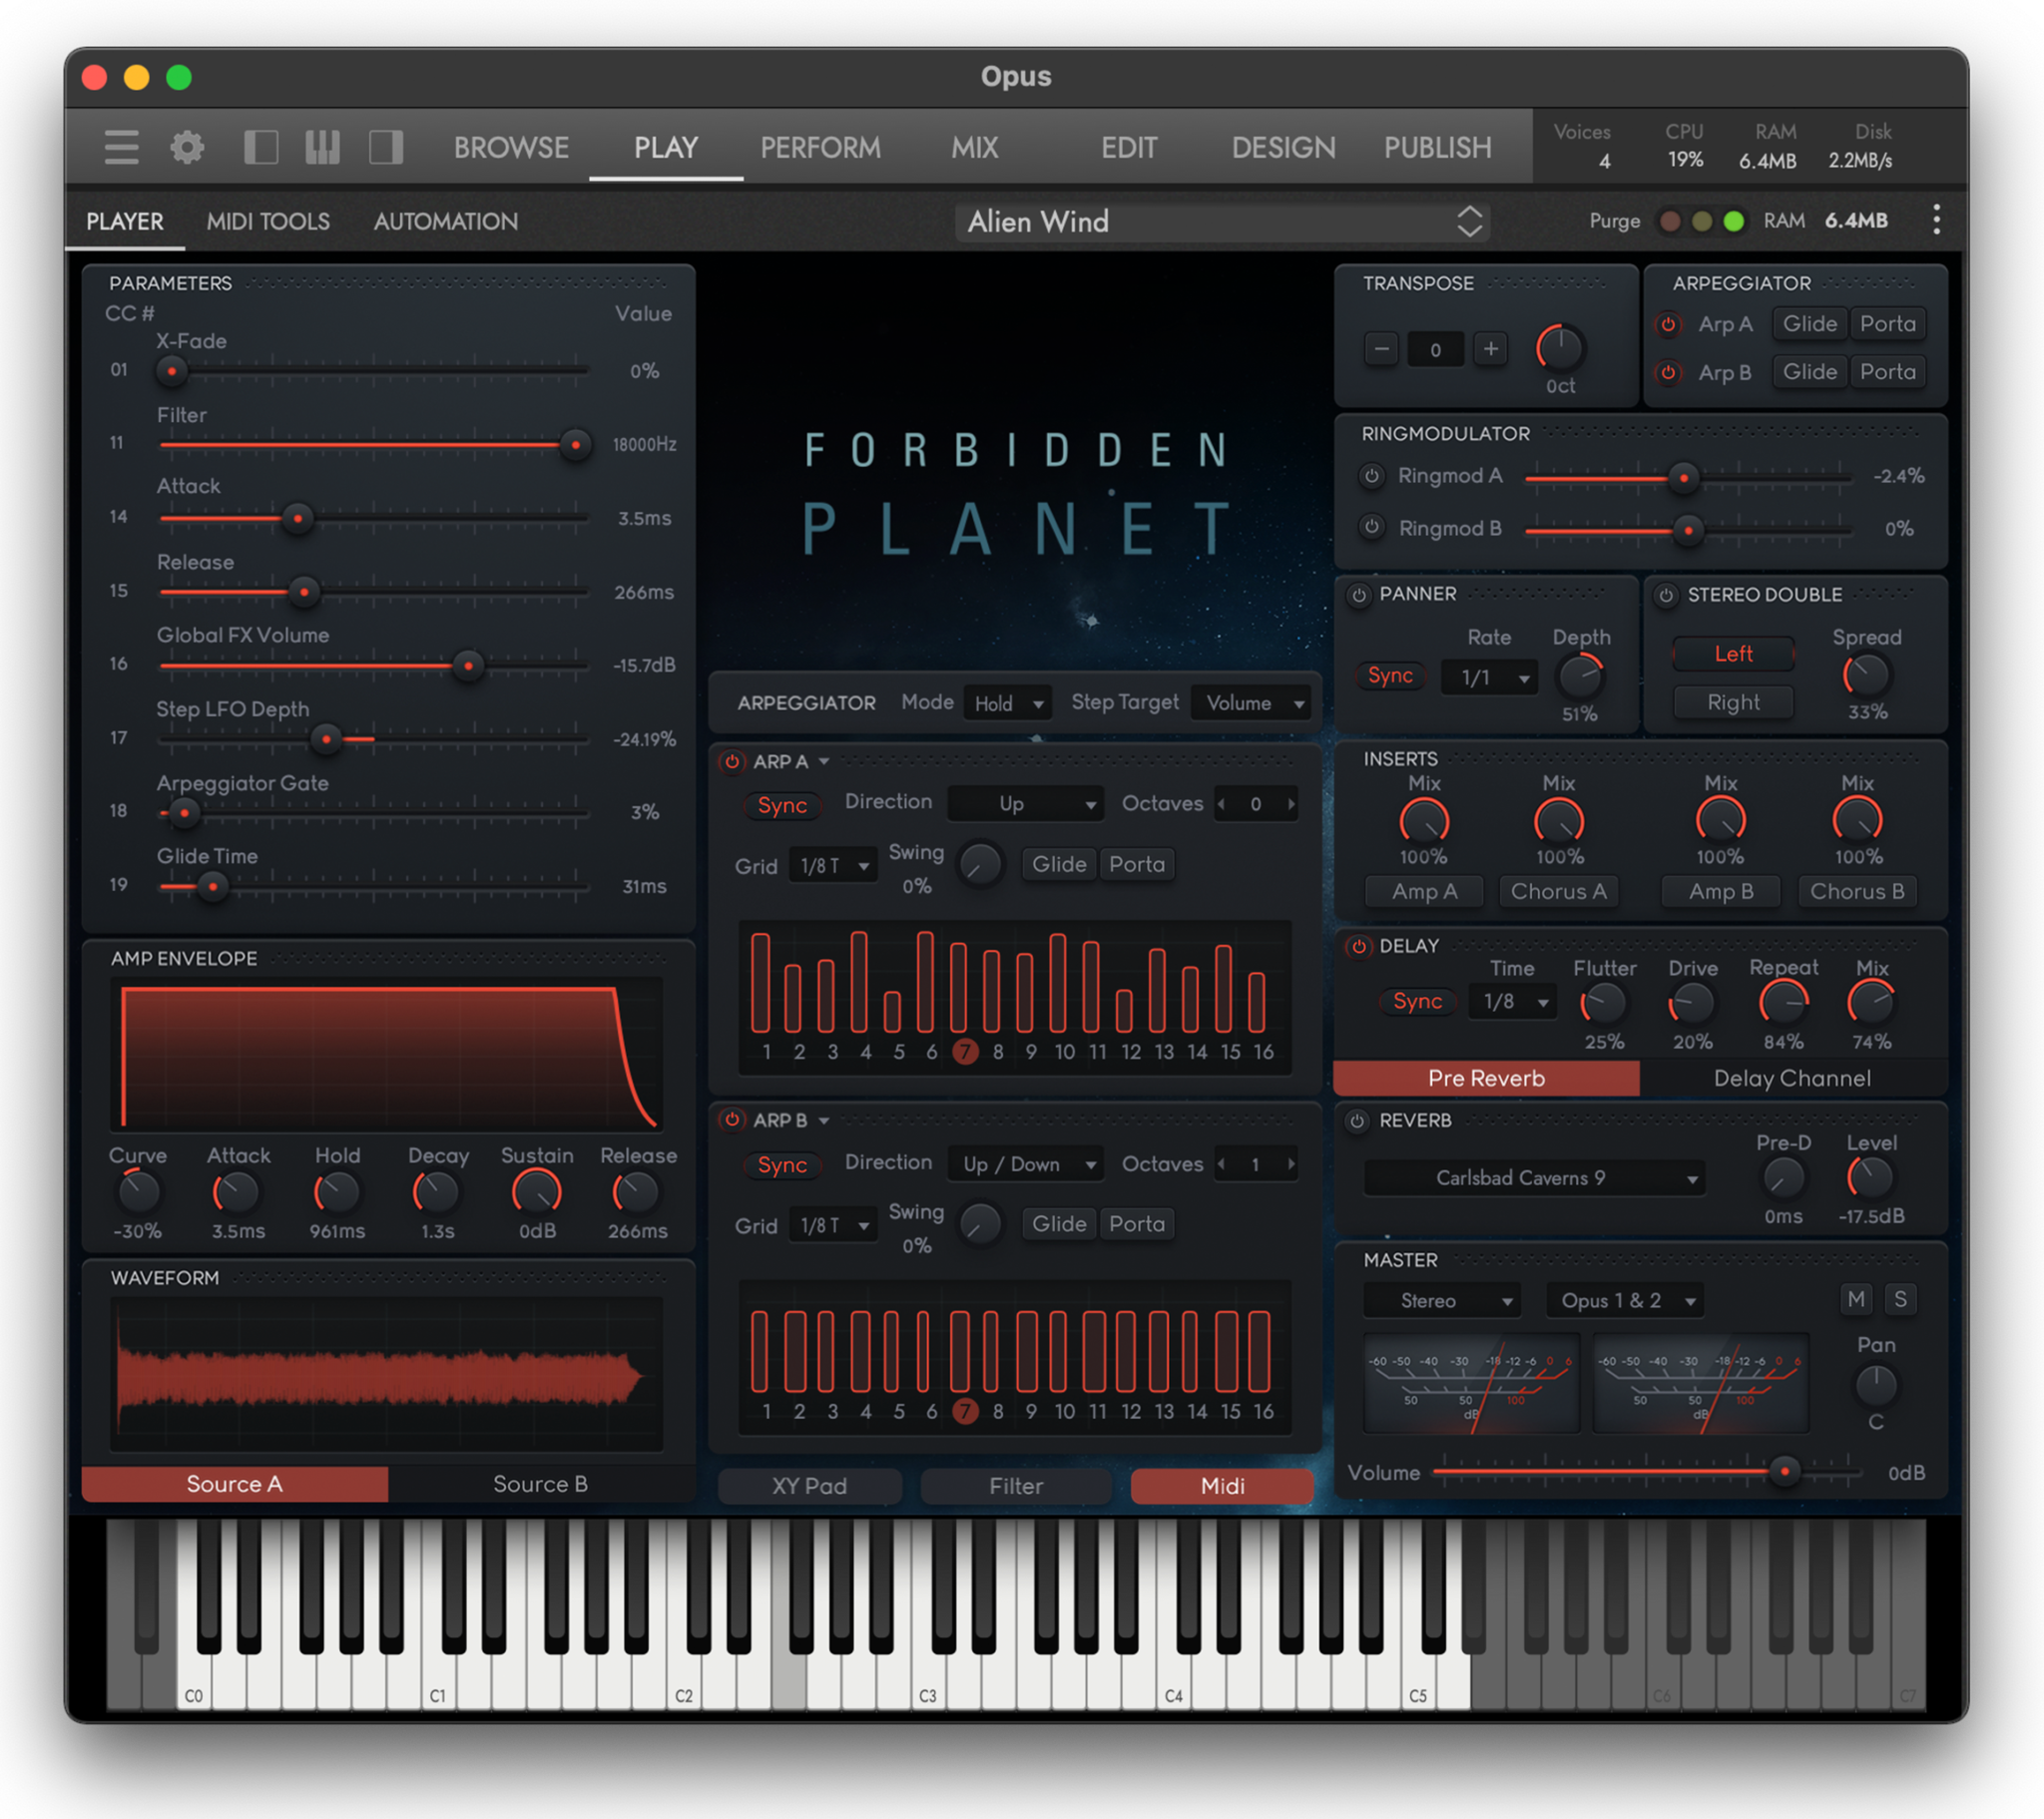
Task: Select Right in Stereo Double
Action: pyautogui.click(x=1733, y=702)
